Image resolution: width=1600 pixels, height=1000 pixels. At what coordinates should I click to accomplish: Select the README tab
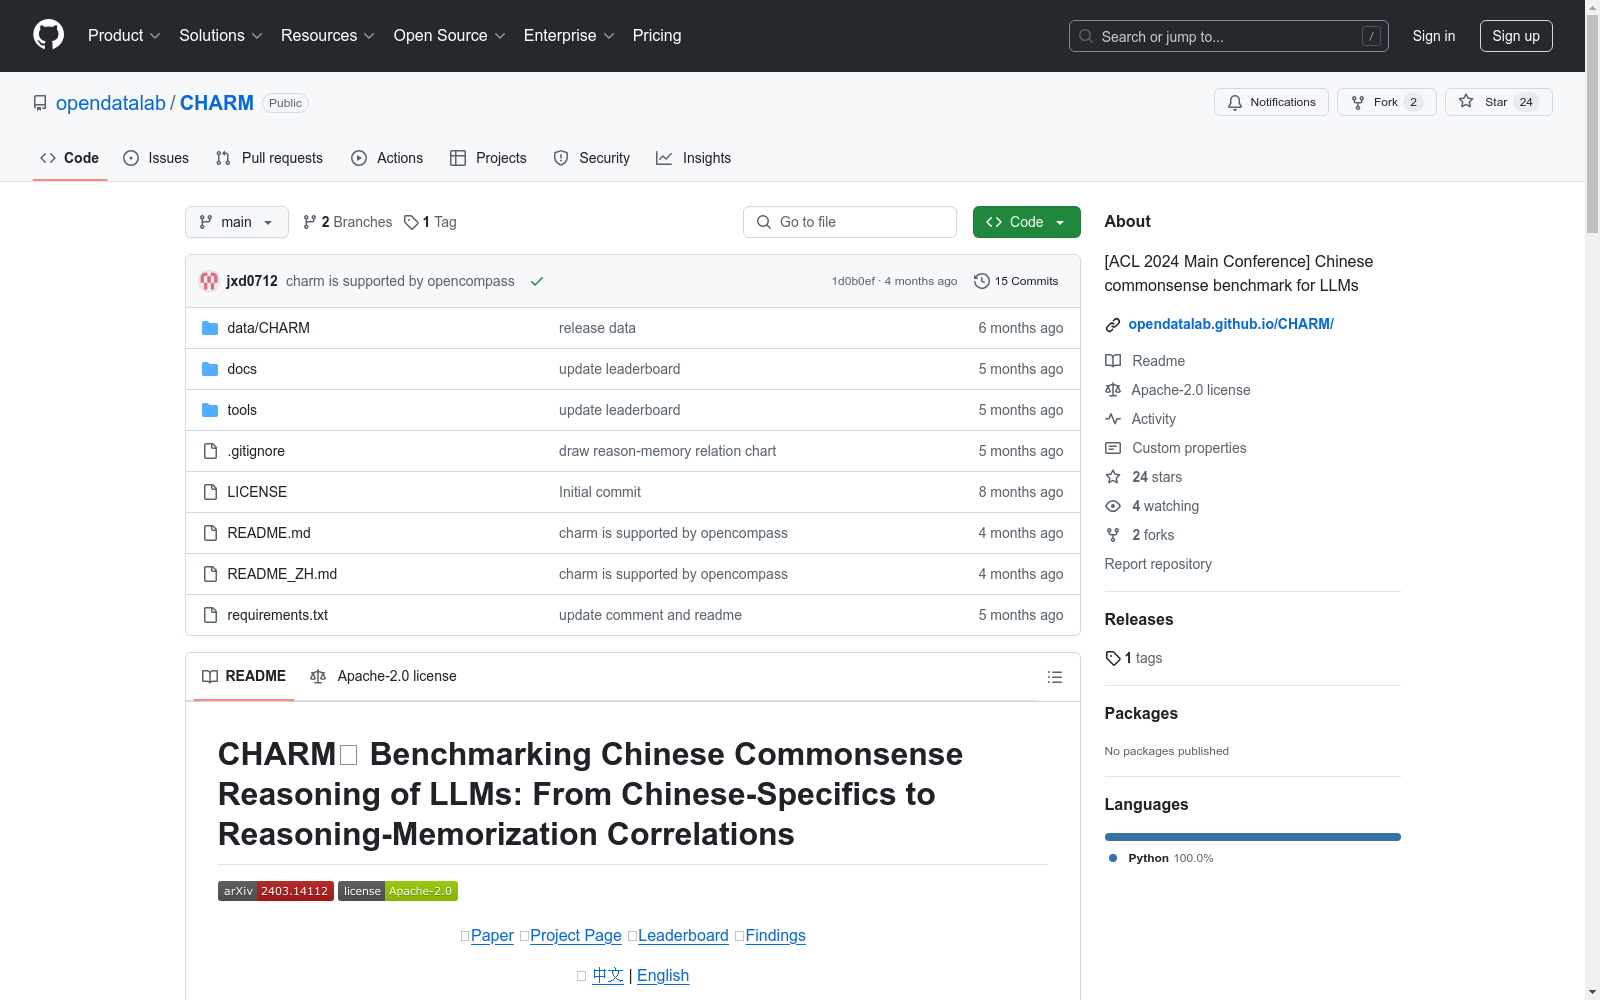[244, 676]
